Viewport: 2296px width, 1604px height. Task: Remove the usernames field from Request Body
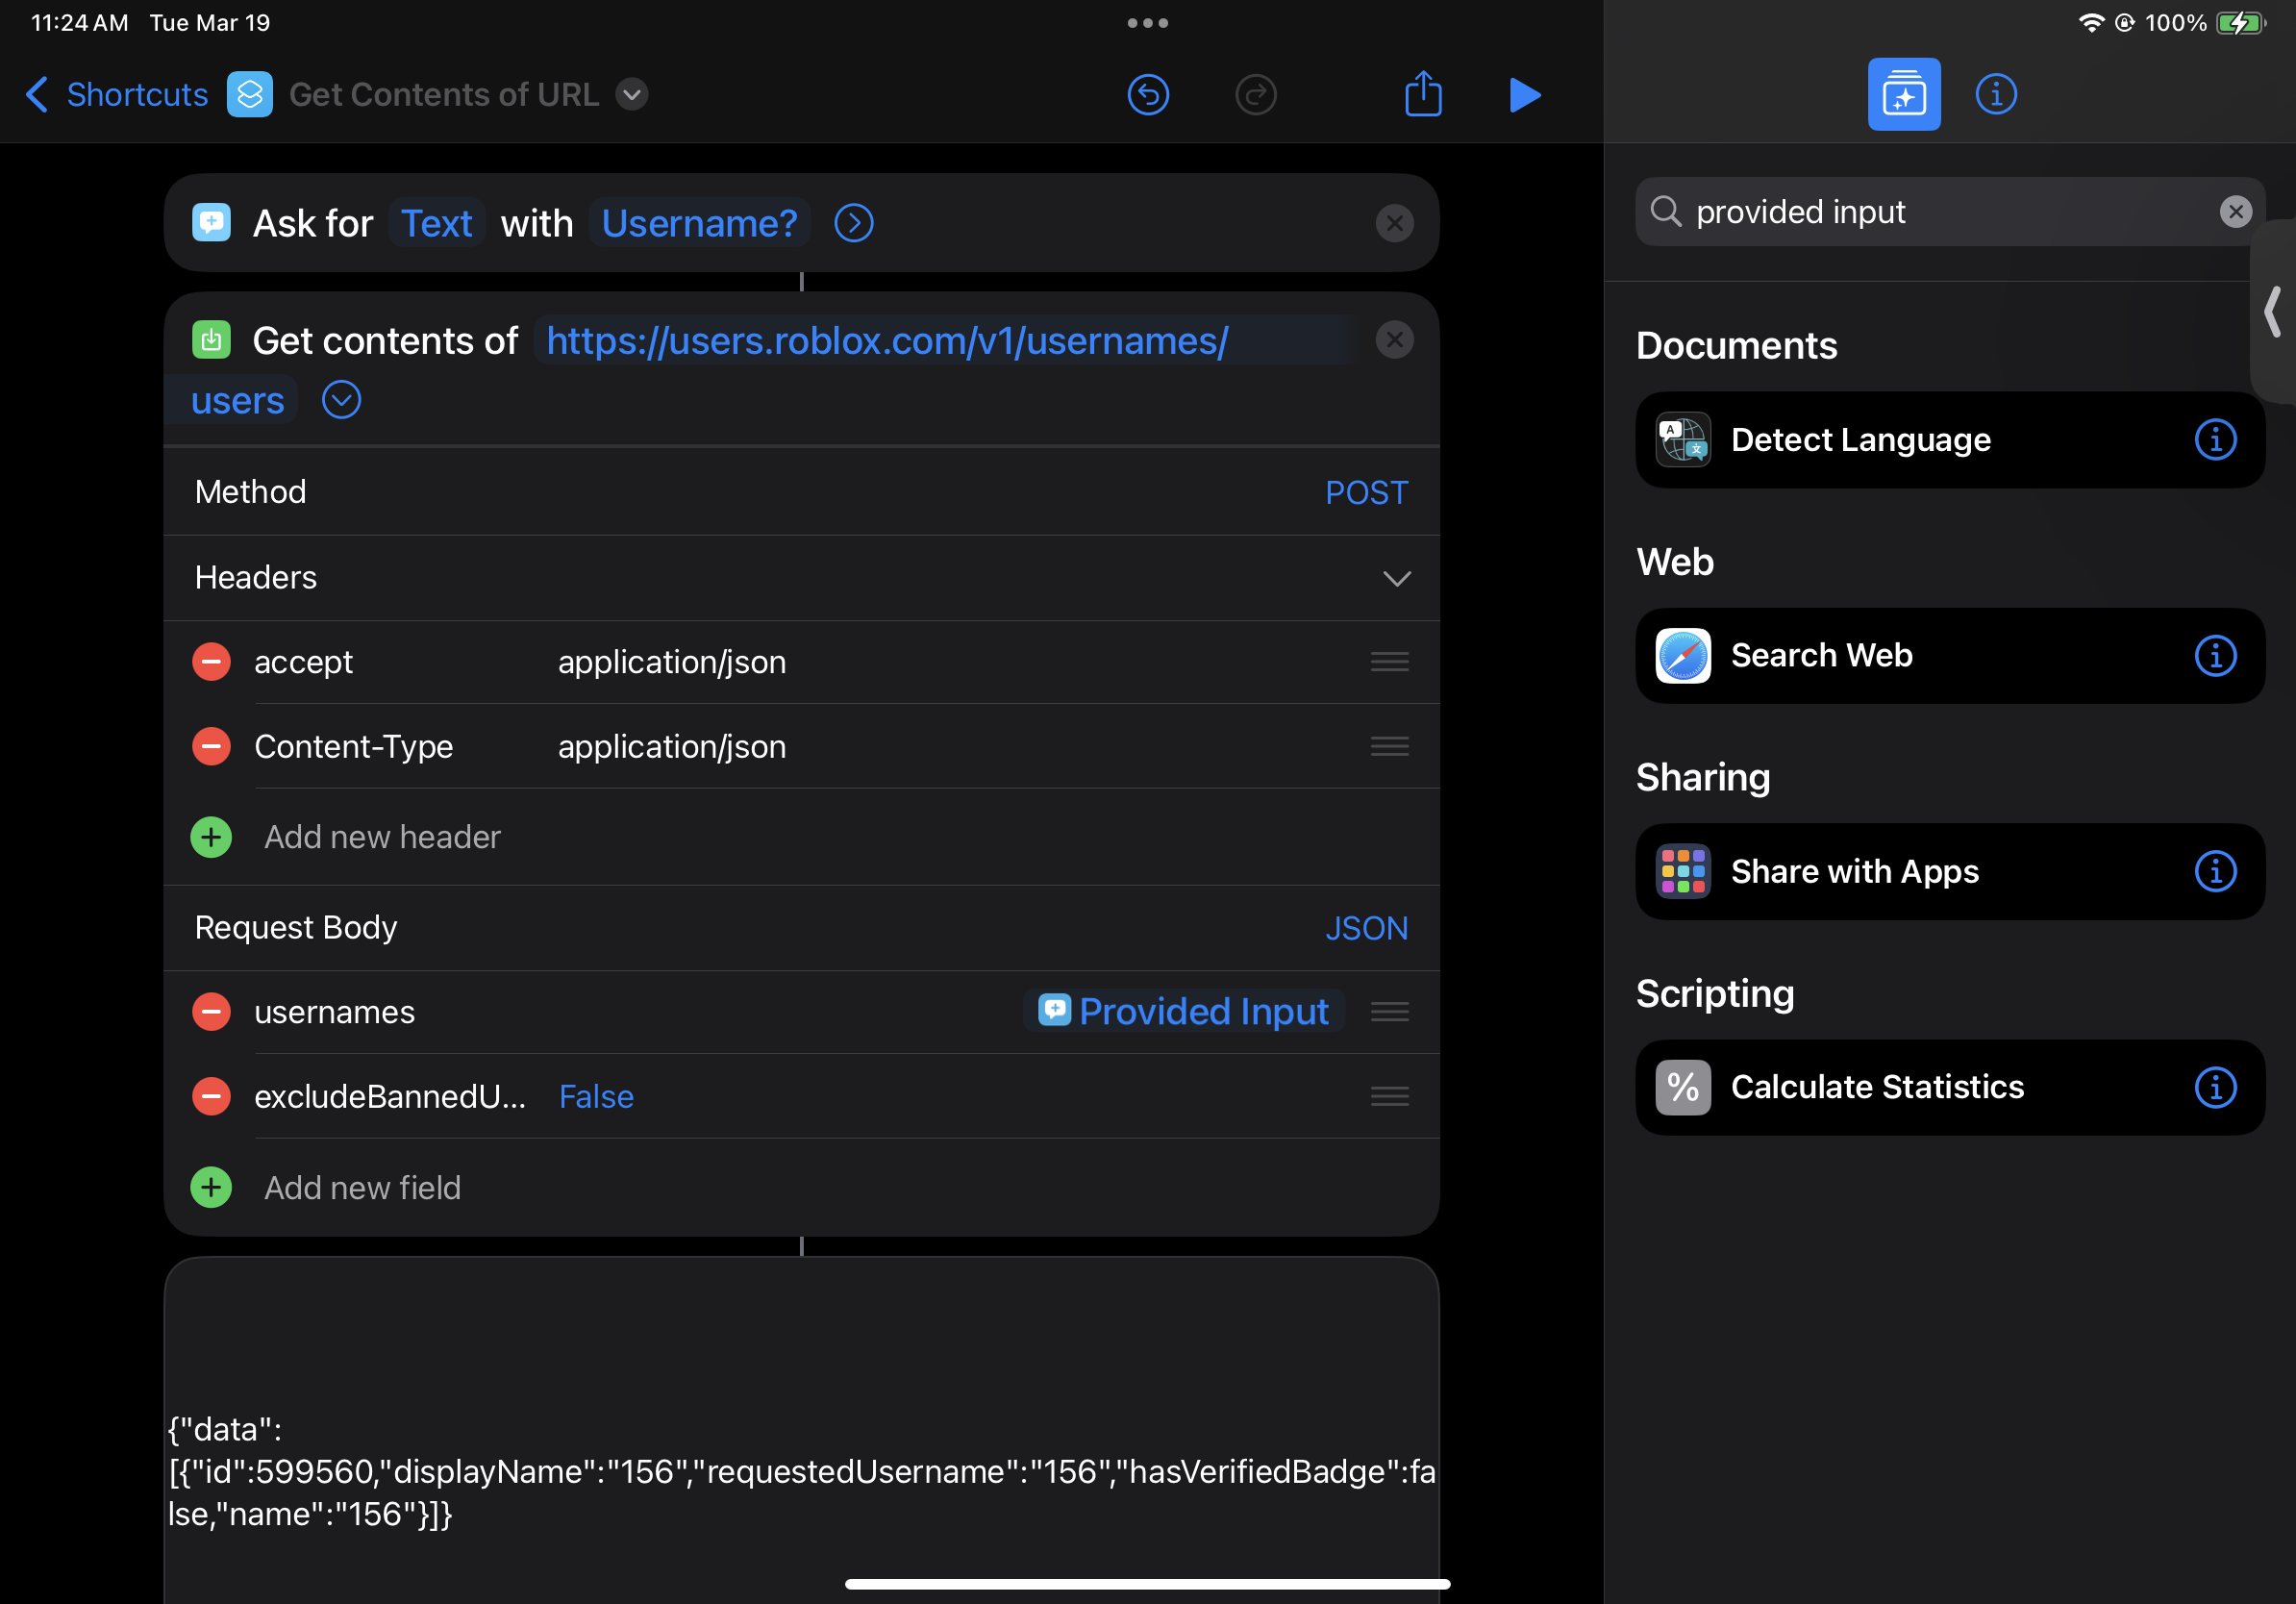pyautogui.click(x=211, y=1011)
